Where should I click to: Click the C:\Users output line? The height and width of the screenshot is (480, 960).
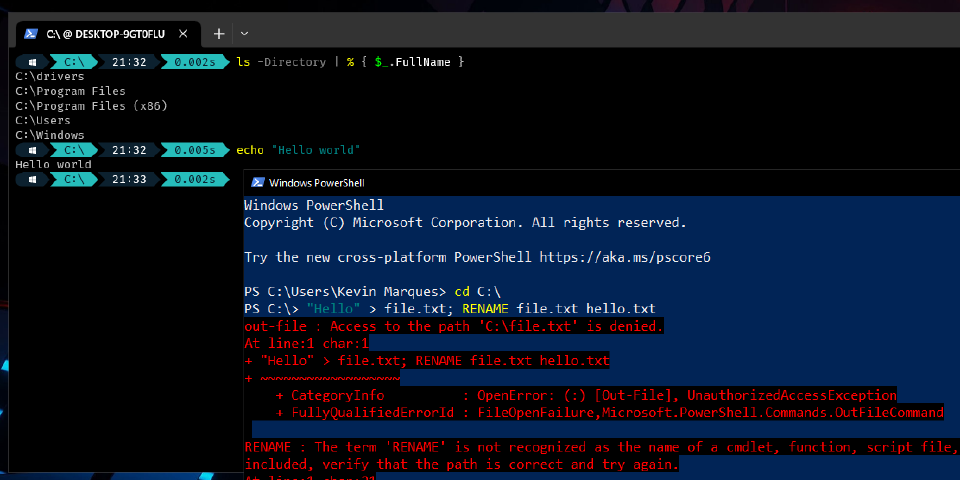pyautogui.click(x=43, y=121)
